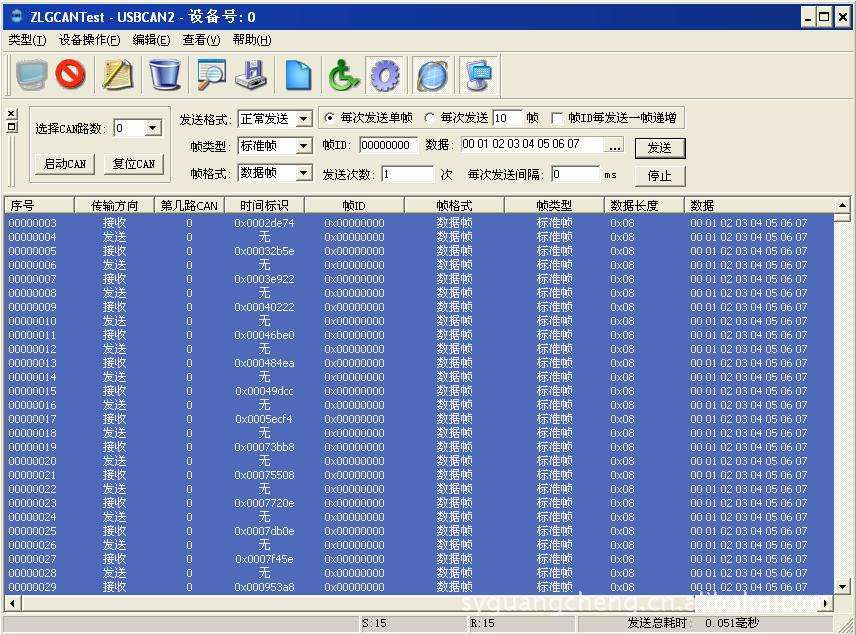Click the 第几路CAN column header
The image size is (856, 635).
(x=189, y=205)
